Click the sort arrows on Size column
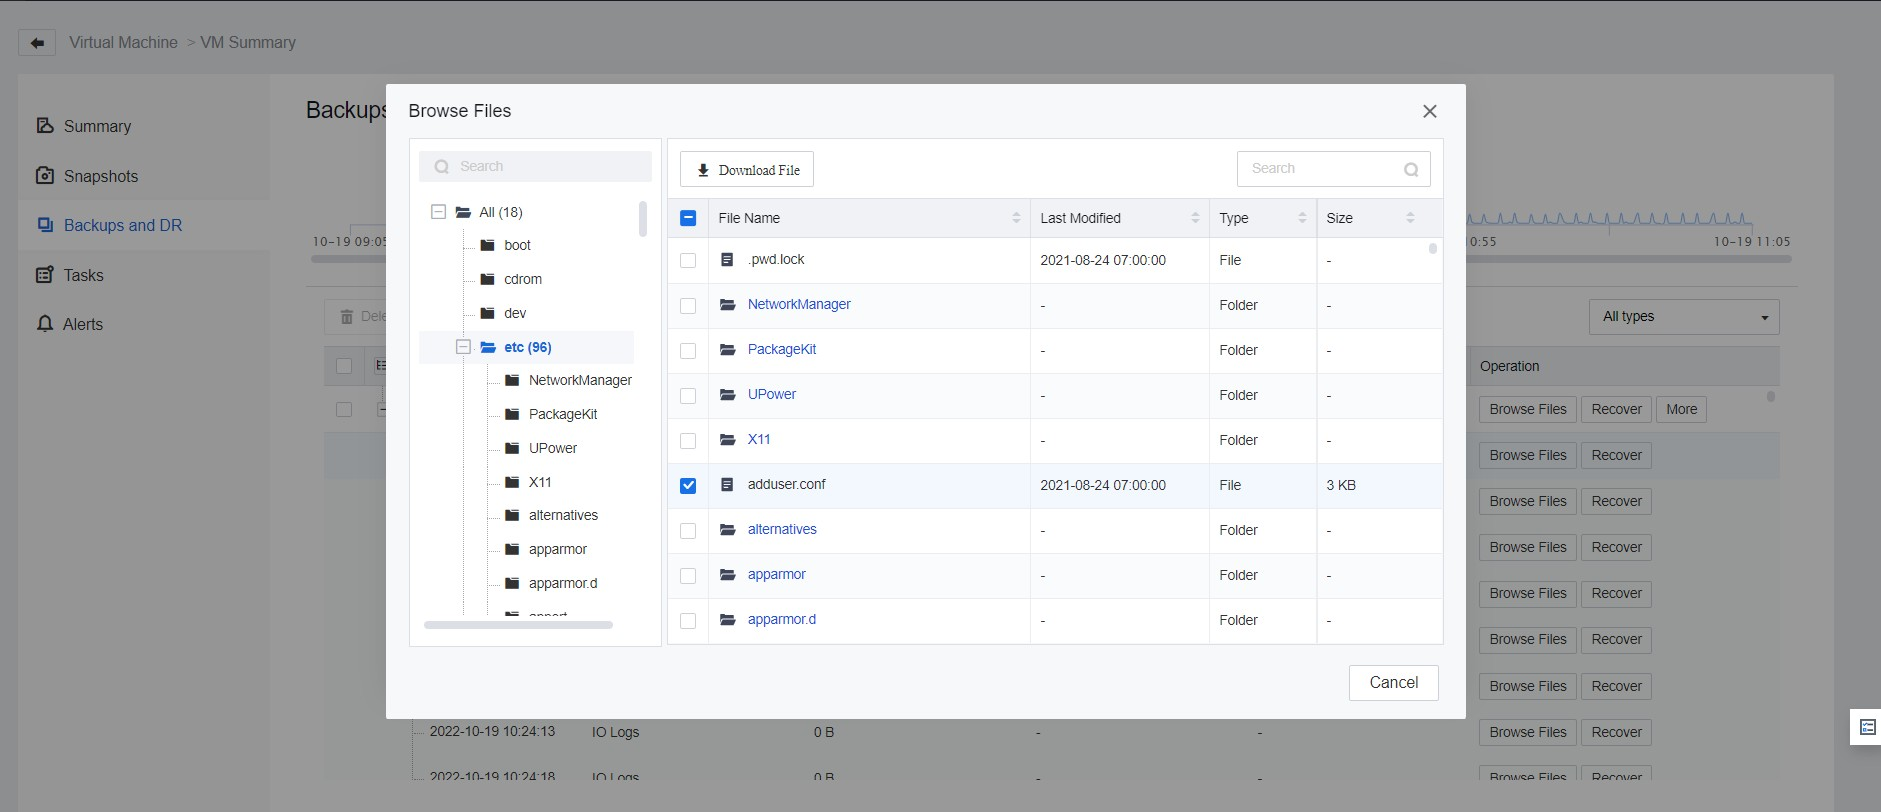This screenshot has width=1881, height=812. pyautogui.click(x=1410, y=218)
